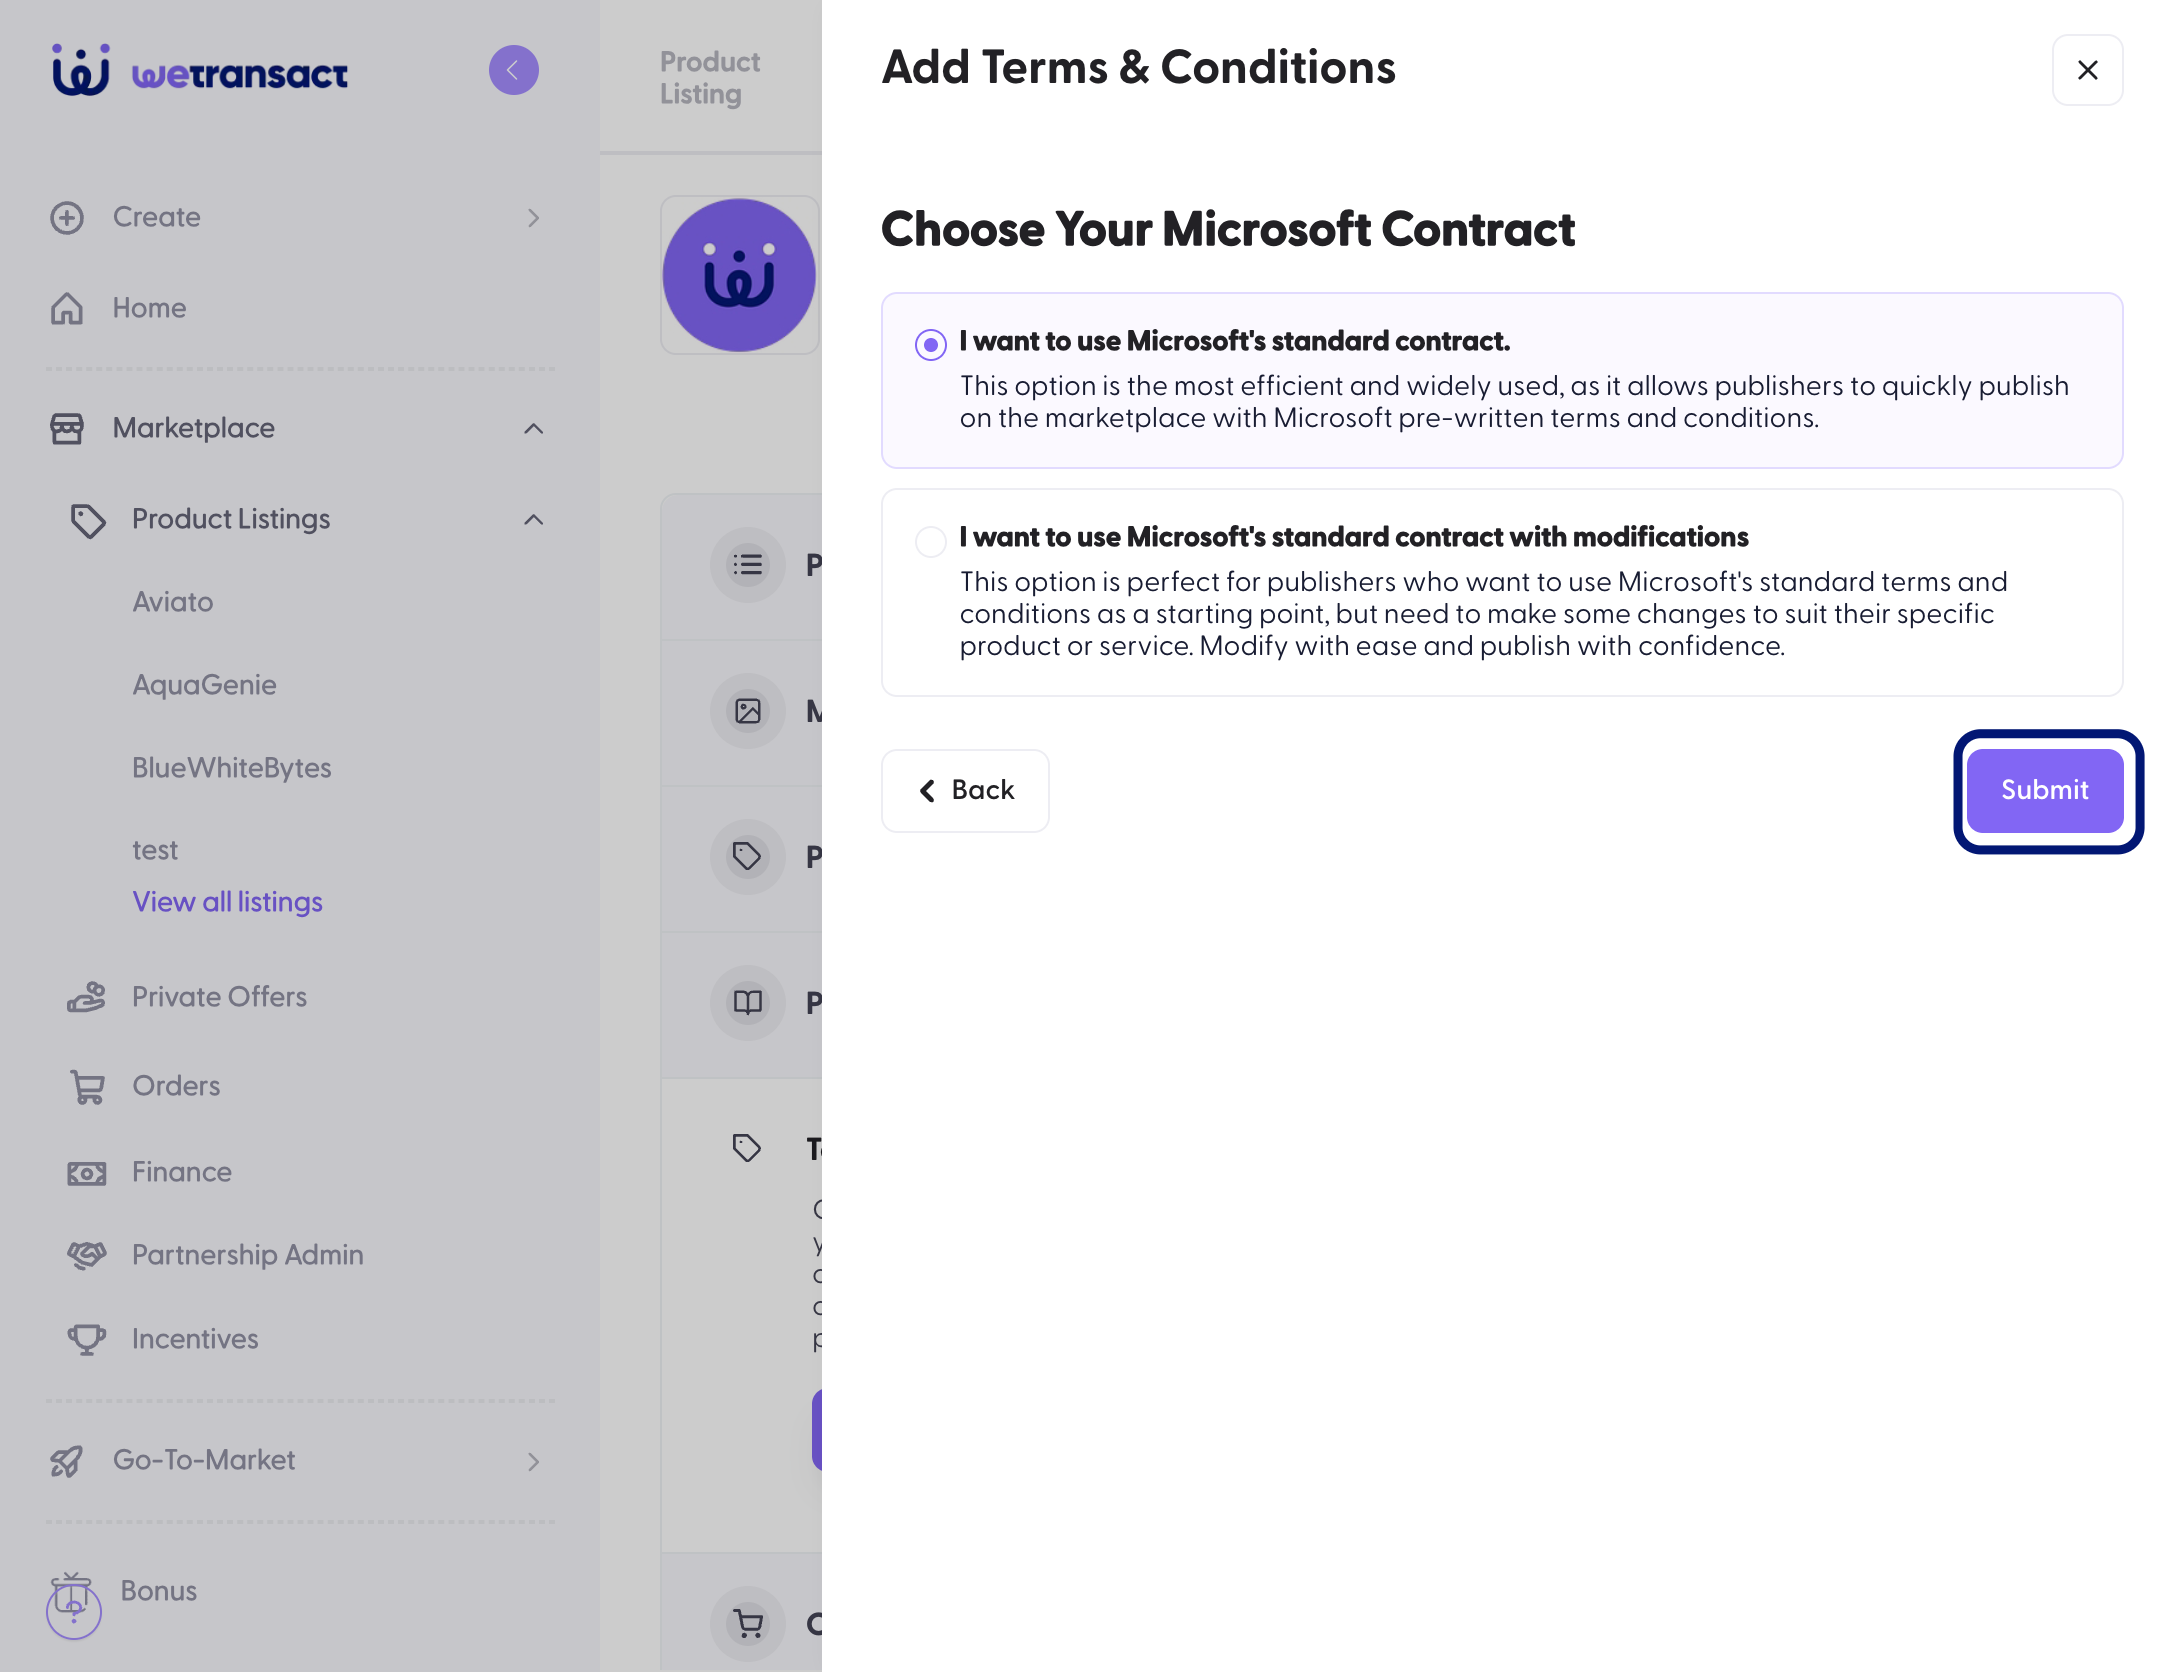The width and height of the screenshot is (2182, 1672).
Task: Click the list icon in the product steps
Action: click(x=747, y=565)
